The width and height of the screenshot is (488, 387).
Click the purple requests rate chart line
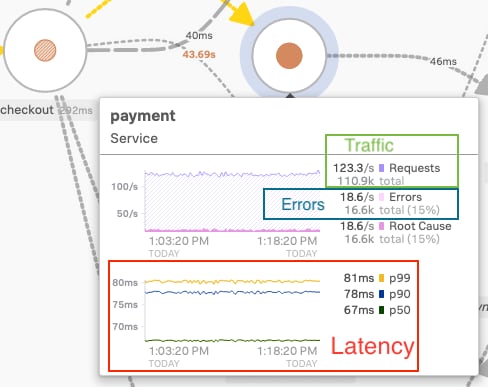(x=232, y=174)
